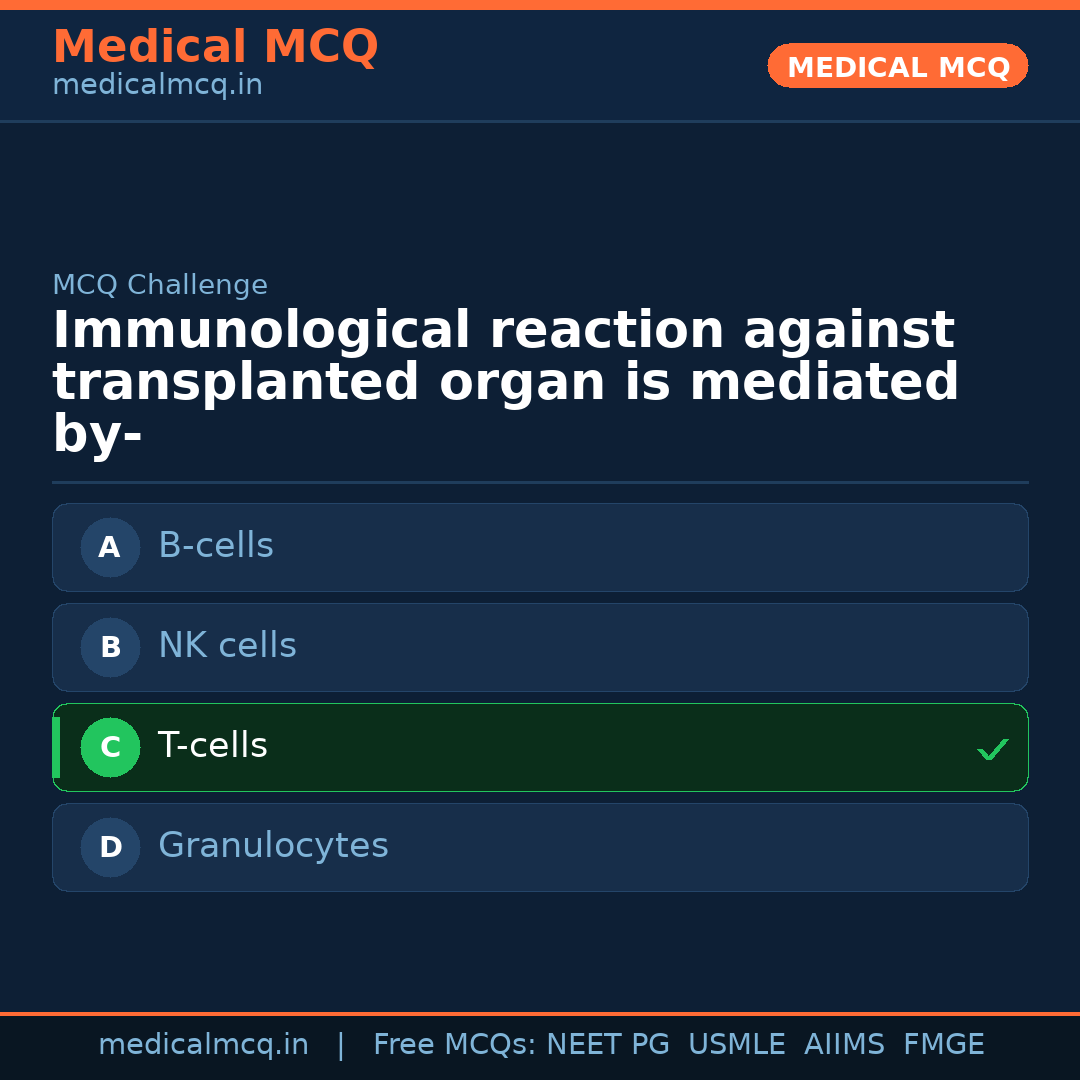Image resolution: width=1080 pixels, height=1080 pixels.
Task: Click the FMGE footer text
Action: [943, 1045]
